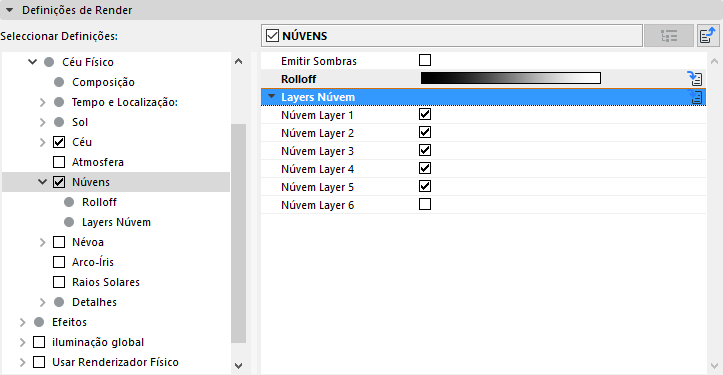Enable Núvem Layer 6 checkbox
Screen dimensions: 723x375
tap(425, 204)
